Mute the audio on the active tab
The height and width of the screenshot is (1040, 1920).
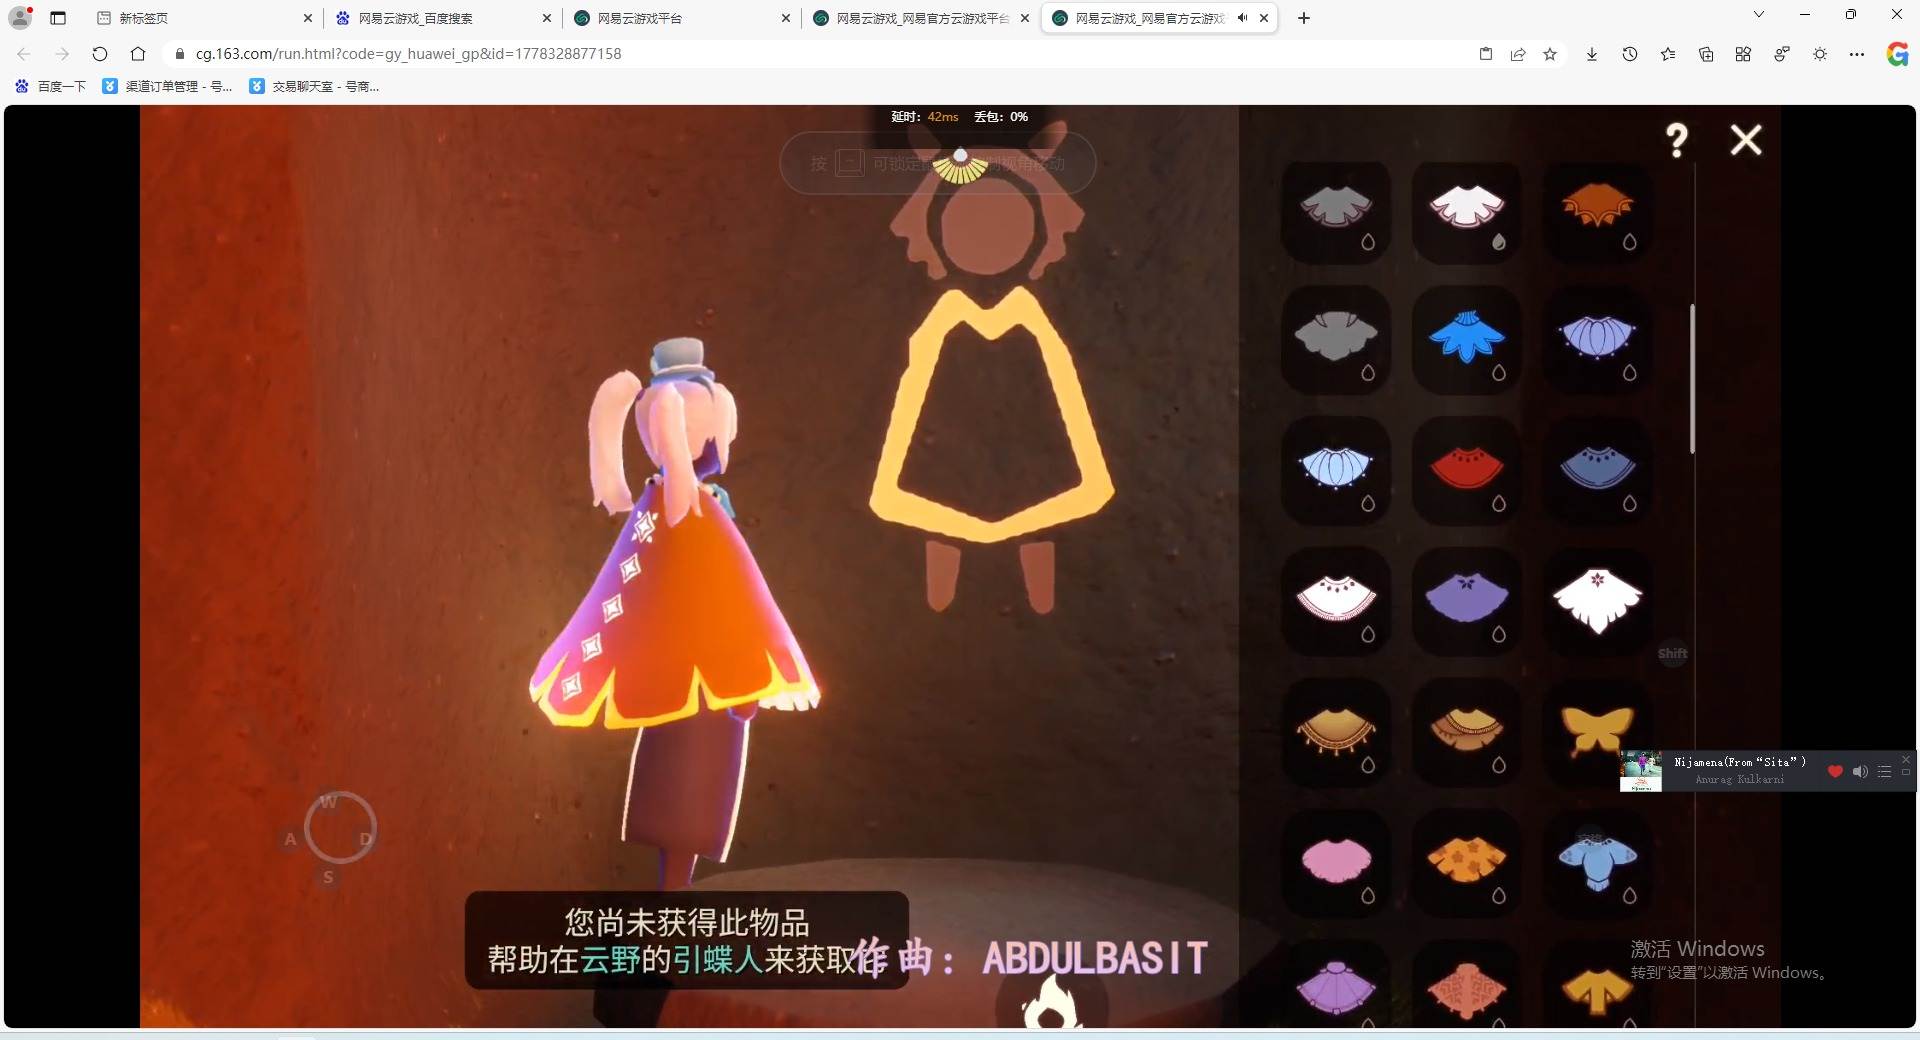point(1242,18)
